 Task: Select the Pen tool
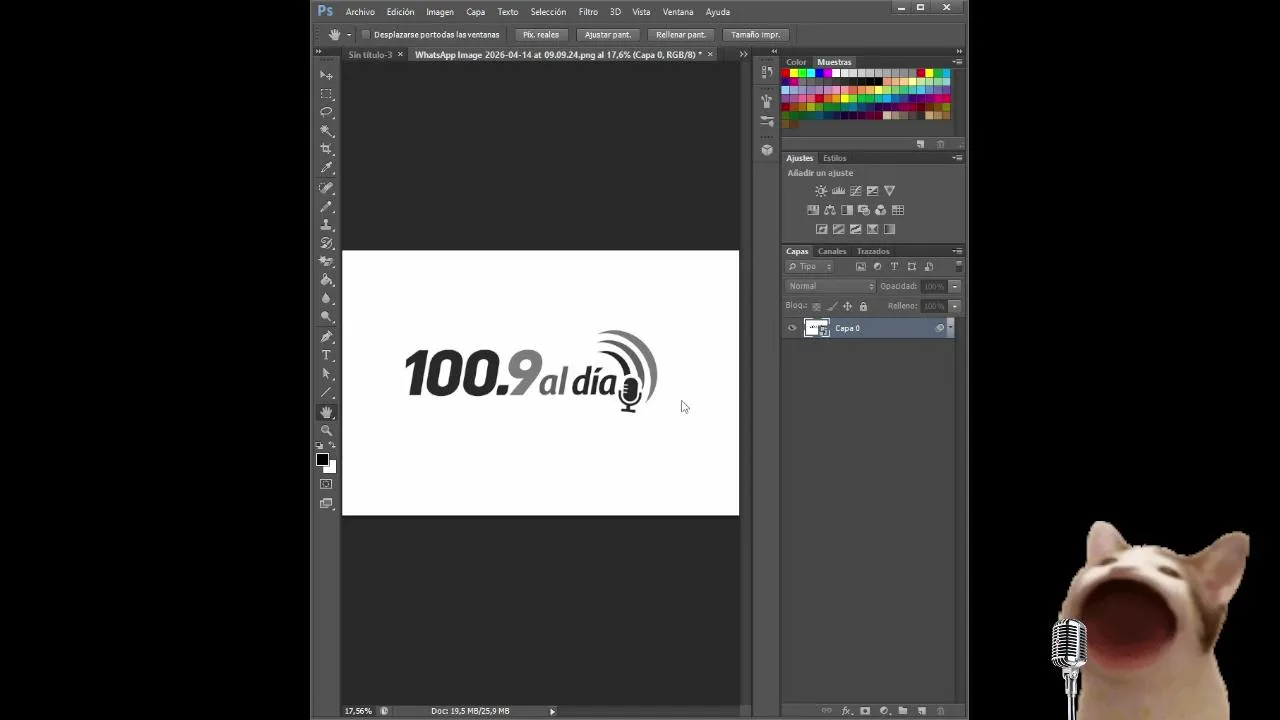(326, 337)
